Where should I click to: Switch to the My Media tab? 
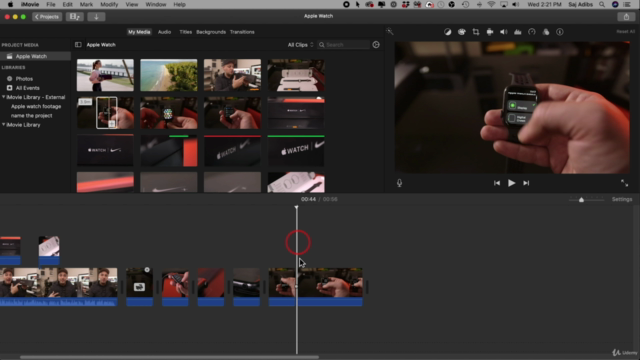click(x=139, y=32)
